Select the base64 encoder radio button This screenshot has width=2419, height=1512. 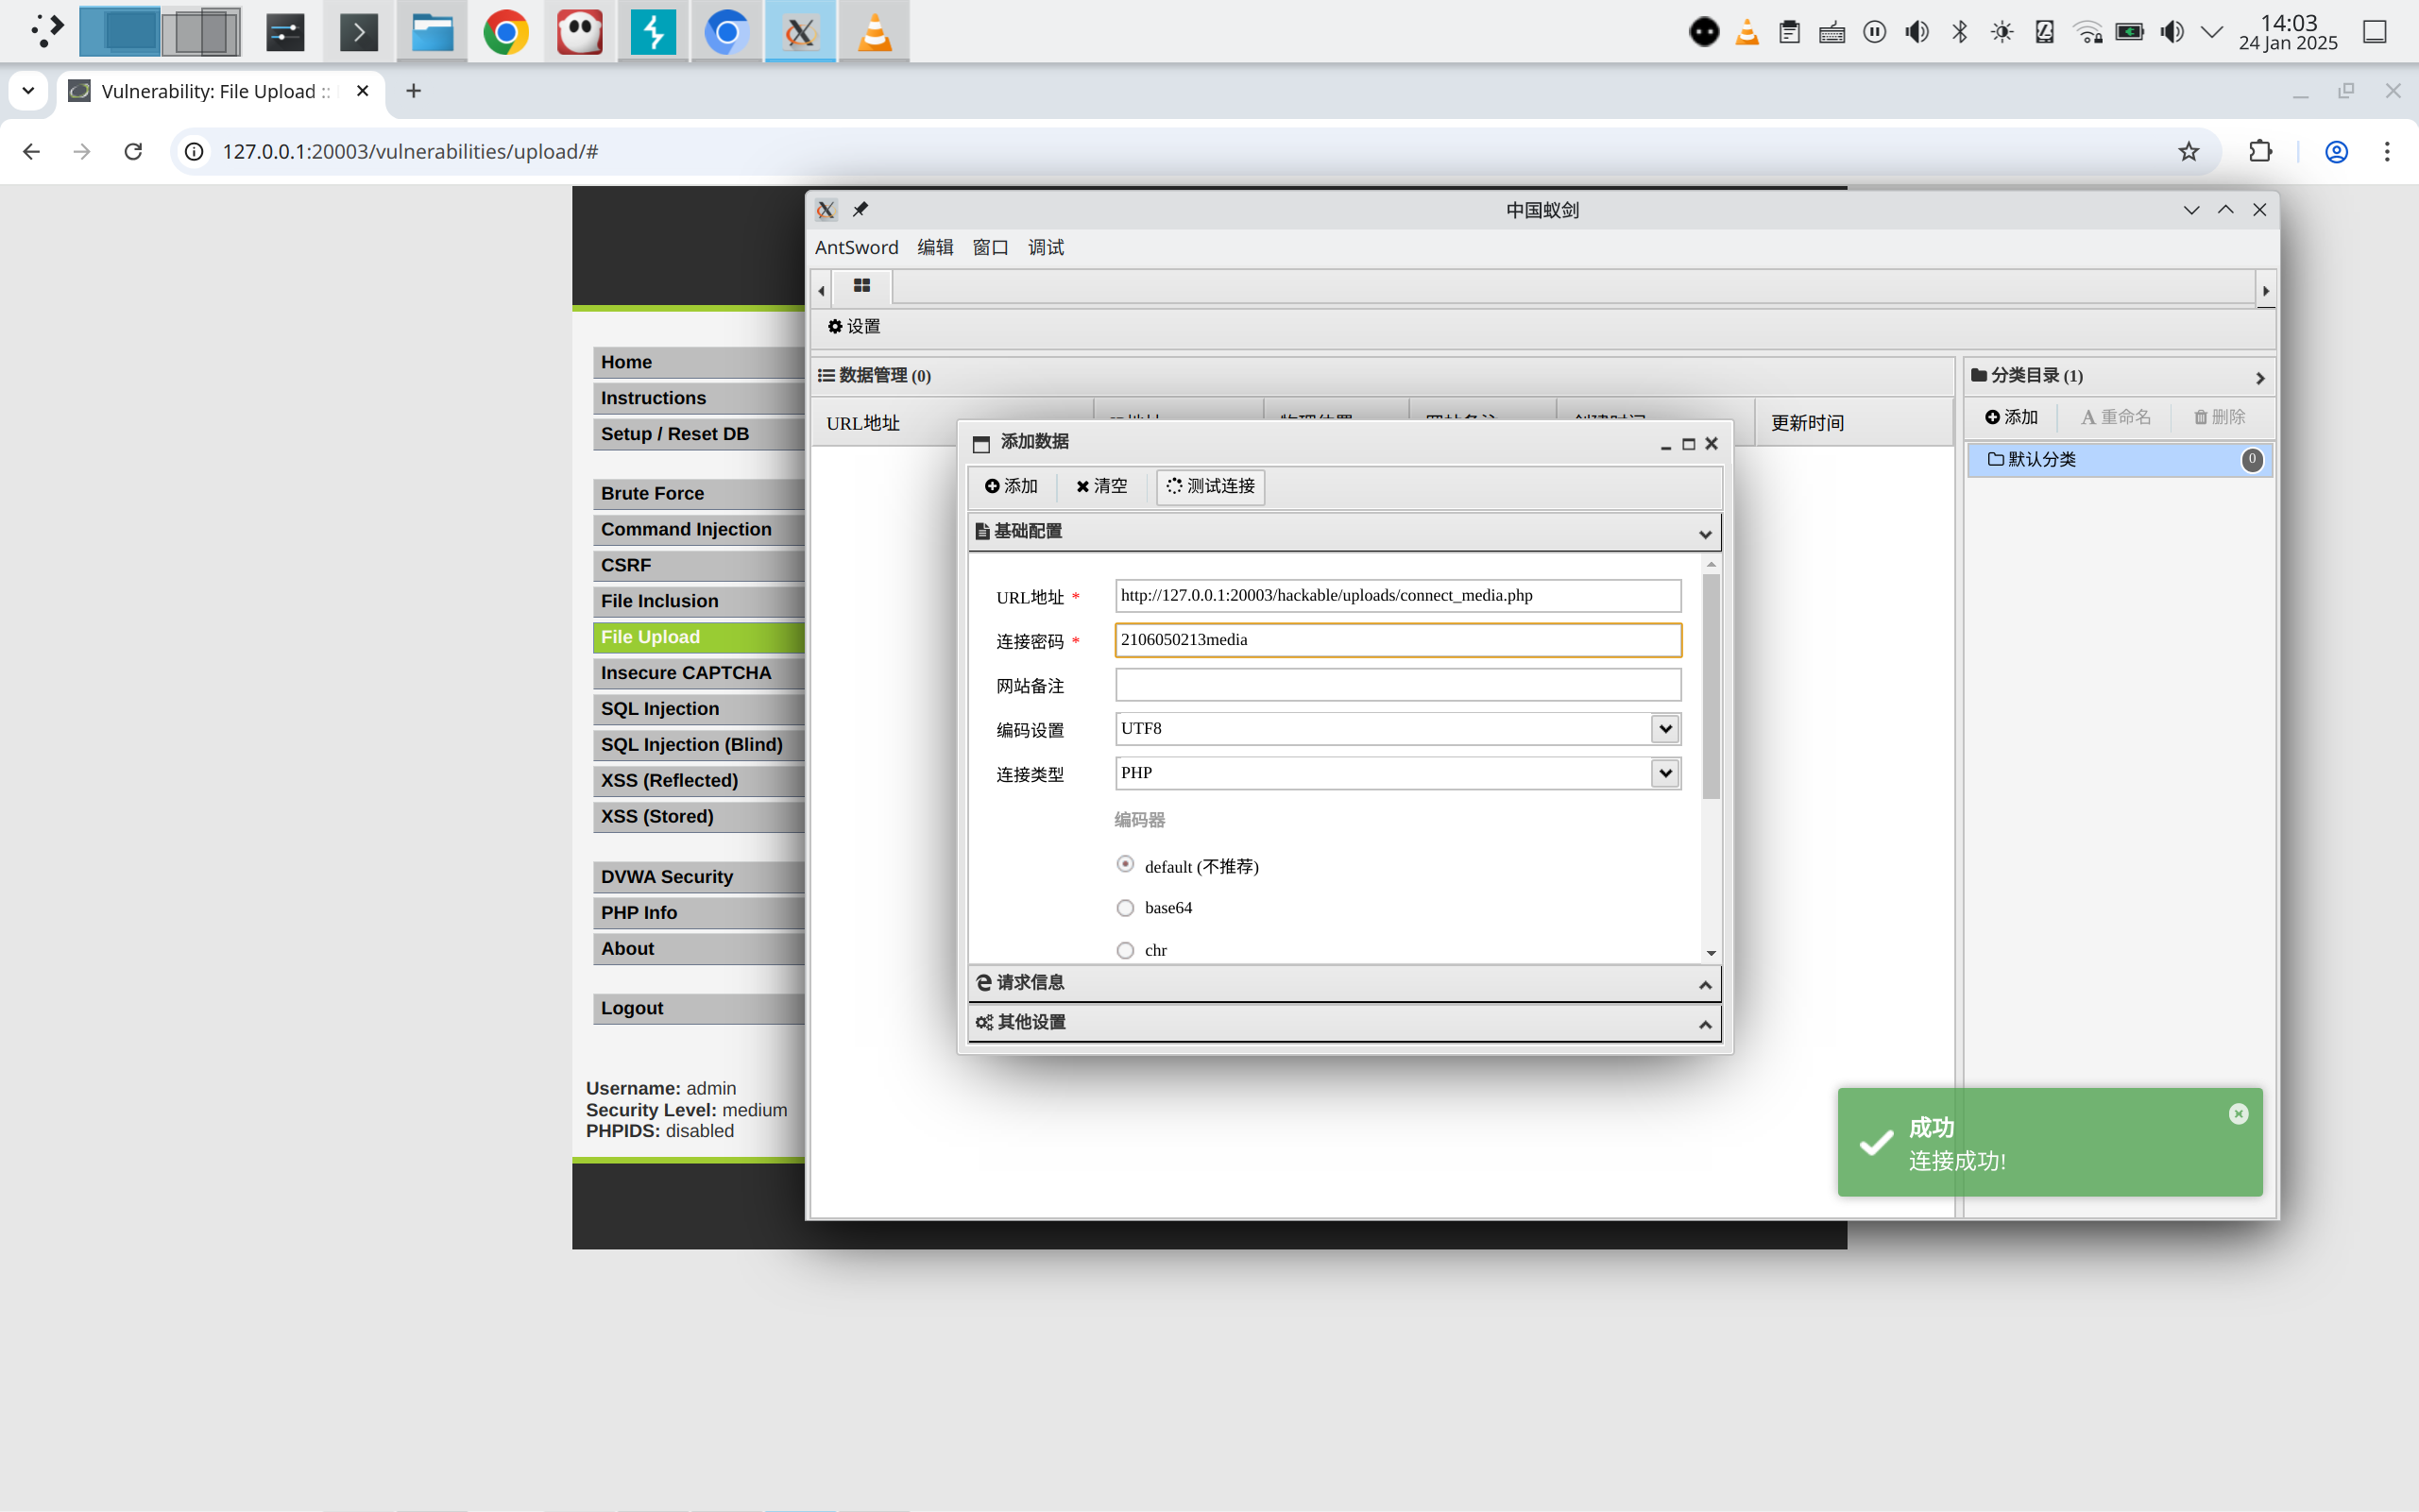coord(1125,908)
